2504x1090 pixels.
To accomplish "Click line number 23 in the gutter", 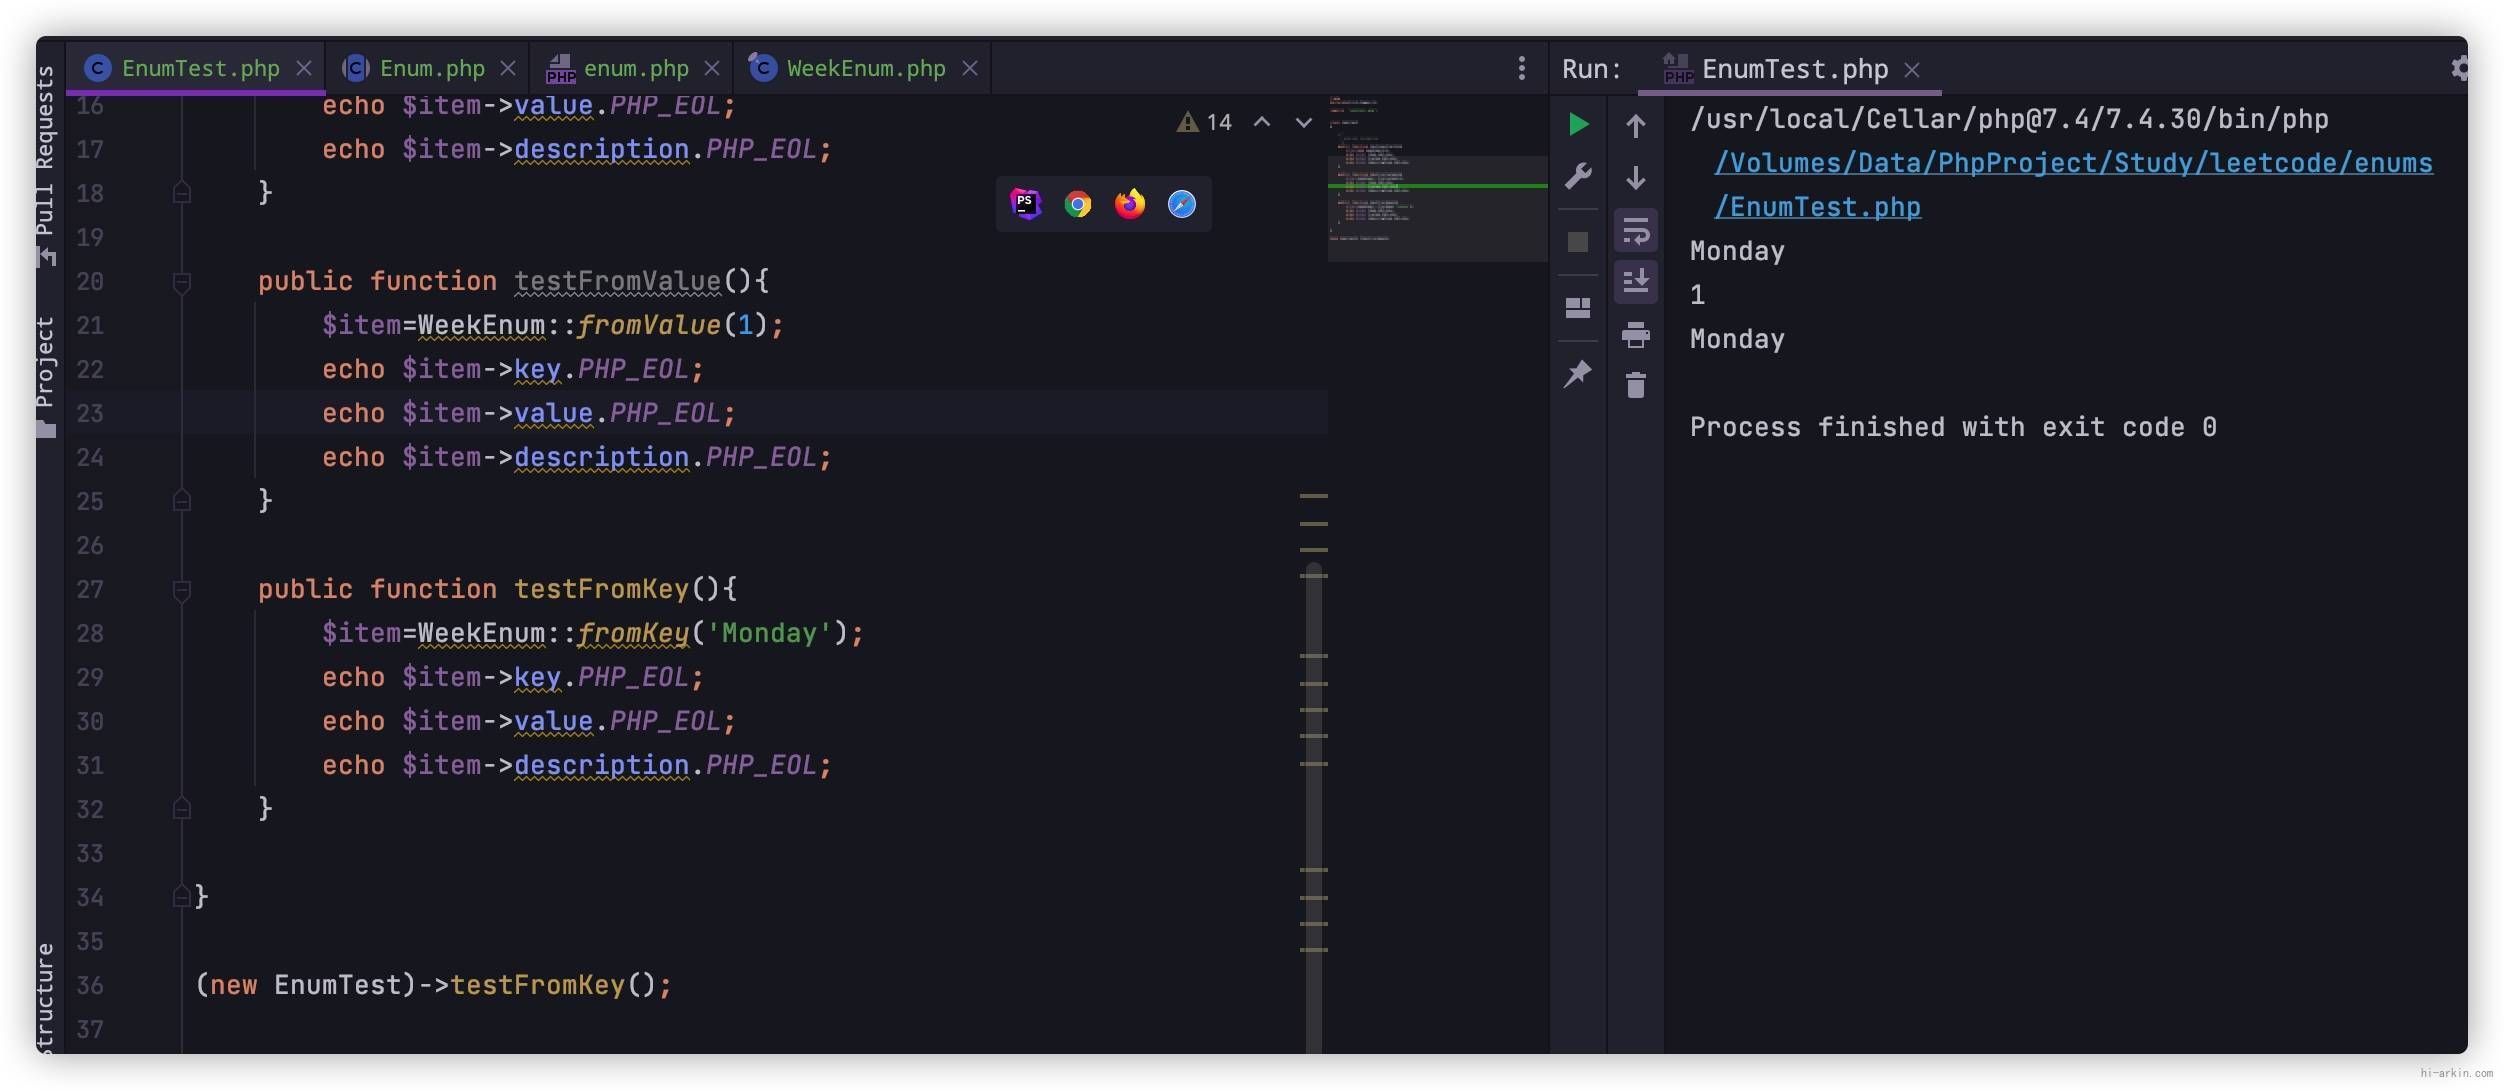I will [90, 413].
